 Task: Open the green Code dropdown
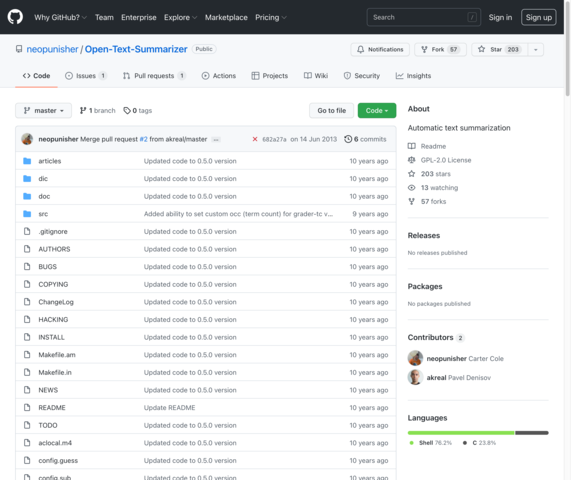coord(377,110)
